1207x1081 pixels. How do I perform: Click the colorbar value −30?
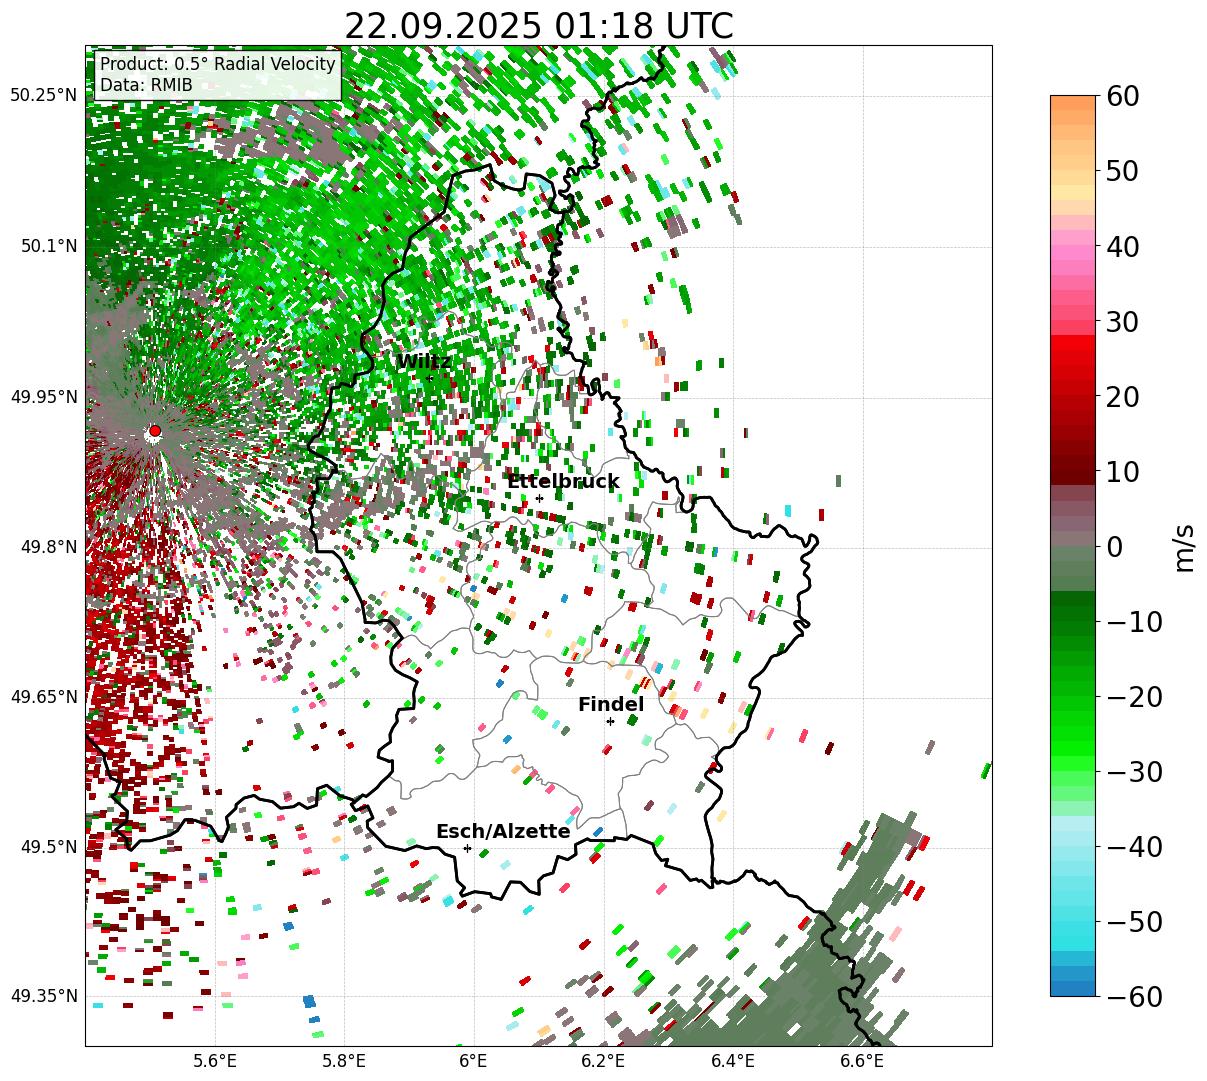coord(1136,771)
